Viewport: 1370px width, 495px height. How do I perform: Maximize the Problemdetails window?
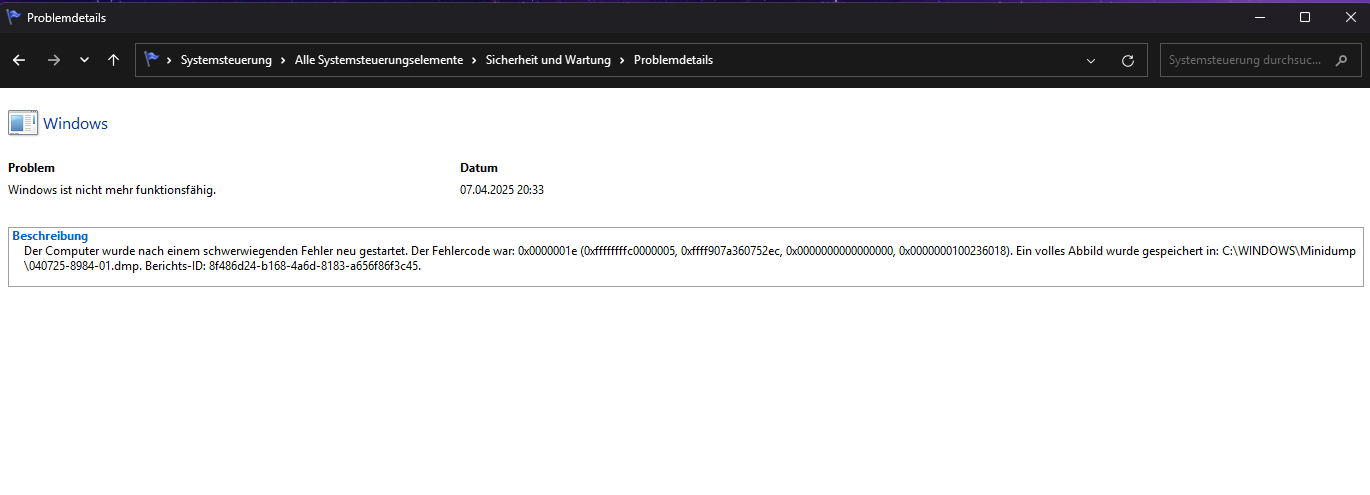click(1305, 17)
